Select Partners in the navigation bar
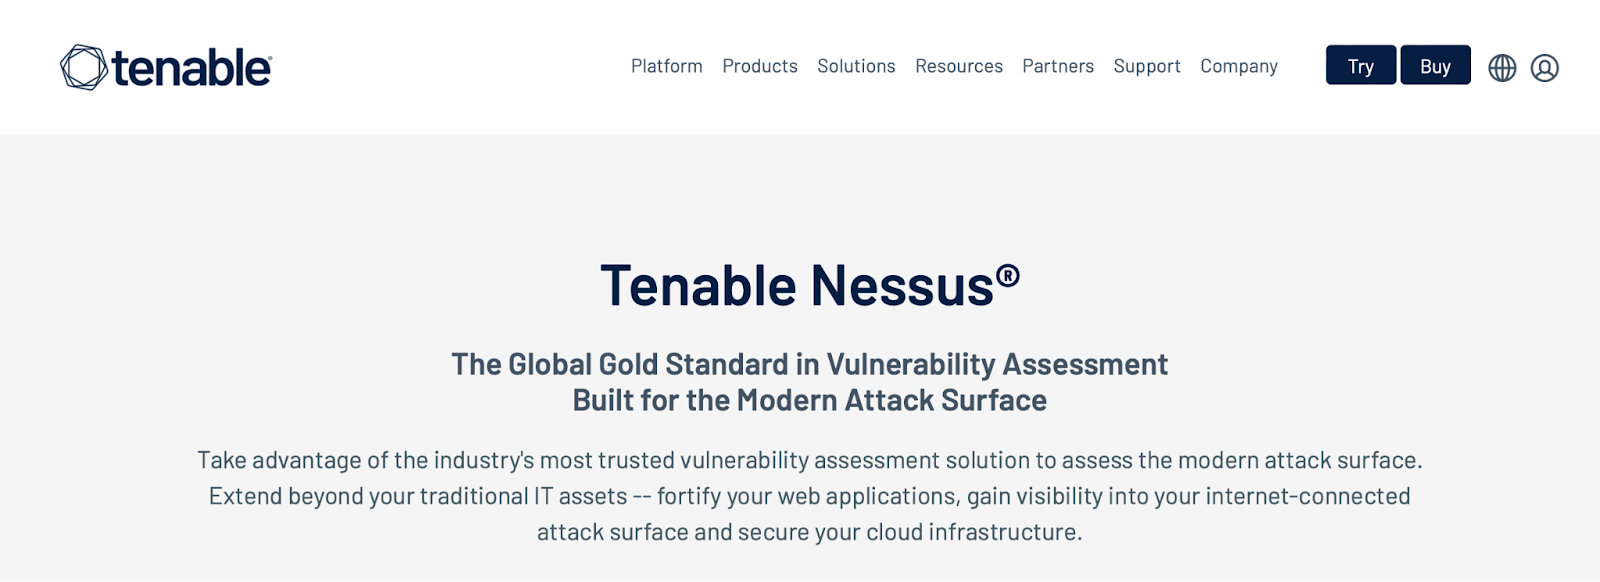Image resolution: width=1600 pixels, height=582 pixels. (1059, 66)
